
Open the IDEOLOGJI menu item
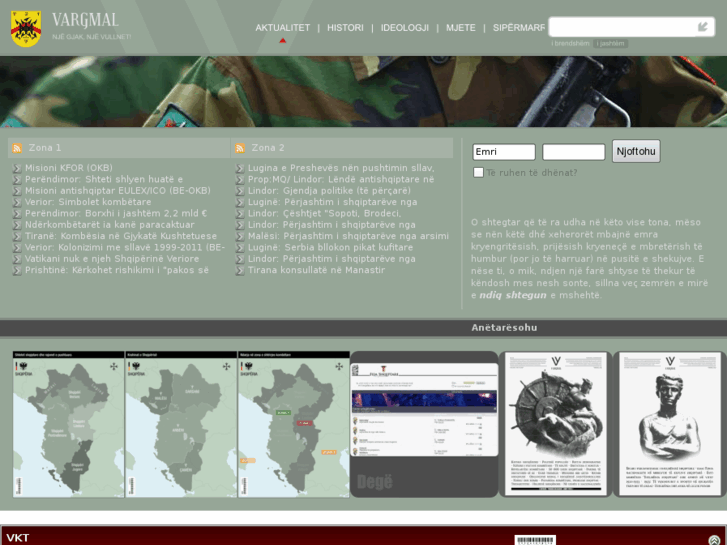pyautogui.click(x=404, y=28)
